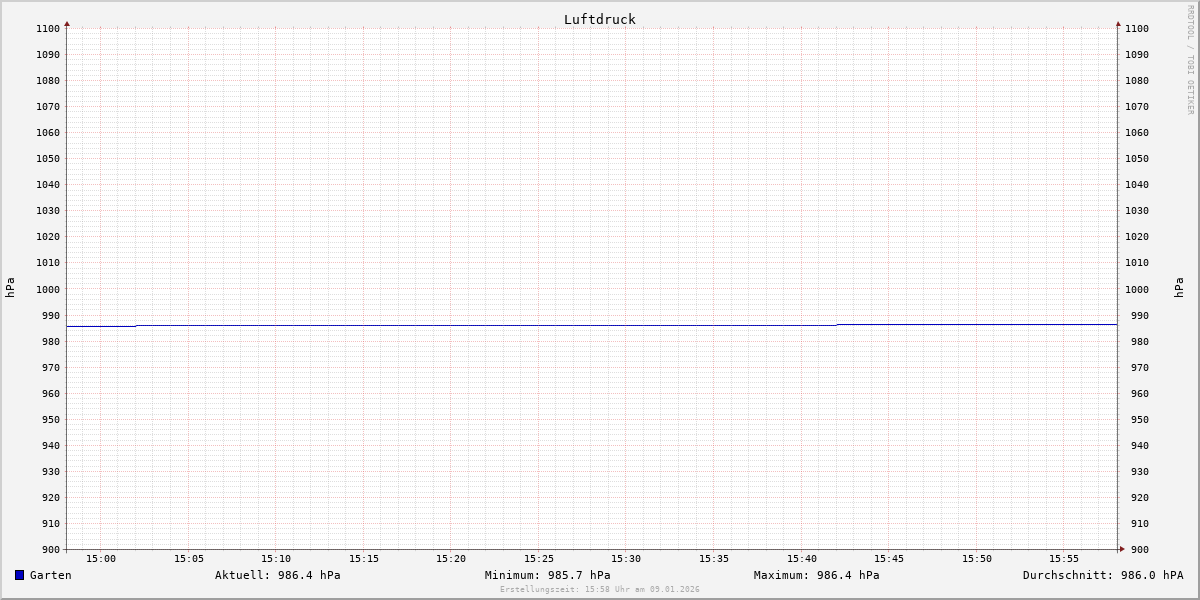The image size is (1200, 600).
Task: Select the Durchschnitt: 986.0 hPA value
Action: click(1102, 575)
